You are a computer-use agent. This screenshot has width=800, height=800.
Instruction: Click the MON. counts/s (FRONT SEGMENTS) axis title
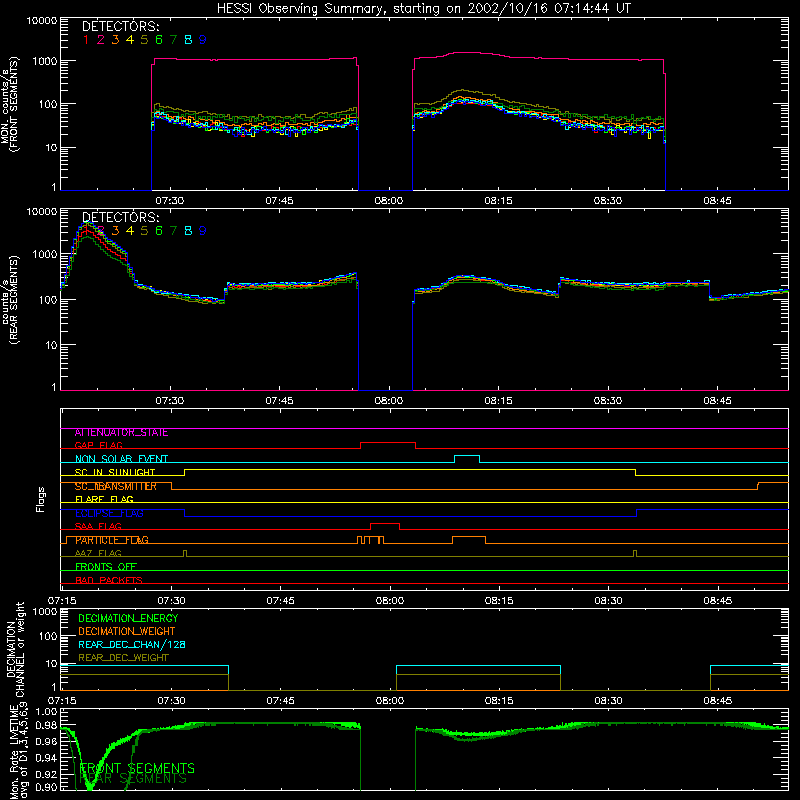[10, 105]
